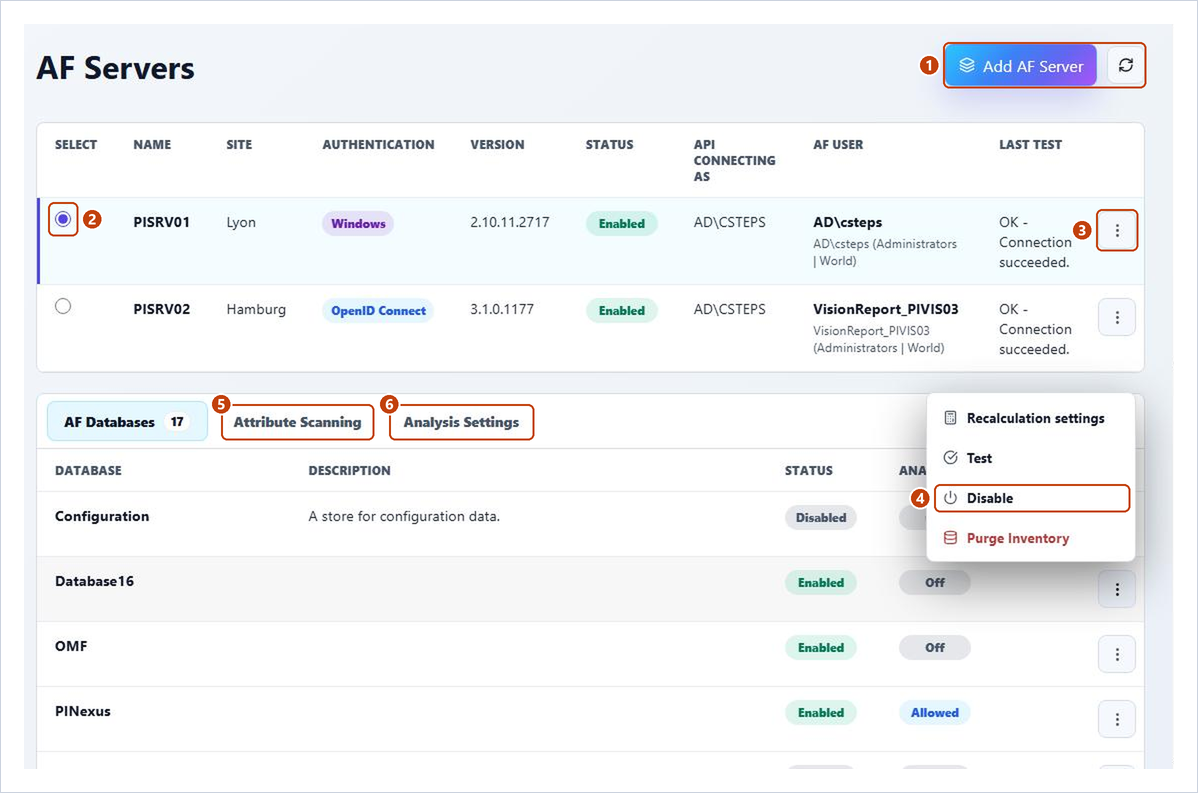Click the Off analysis badge for OMF
This screenshot has height=793, width=1198.
pos(934,647)
